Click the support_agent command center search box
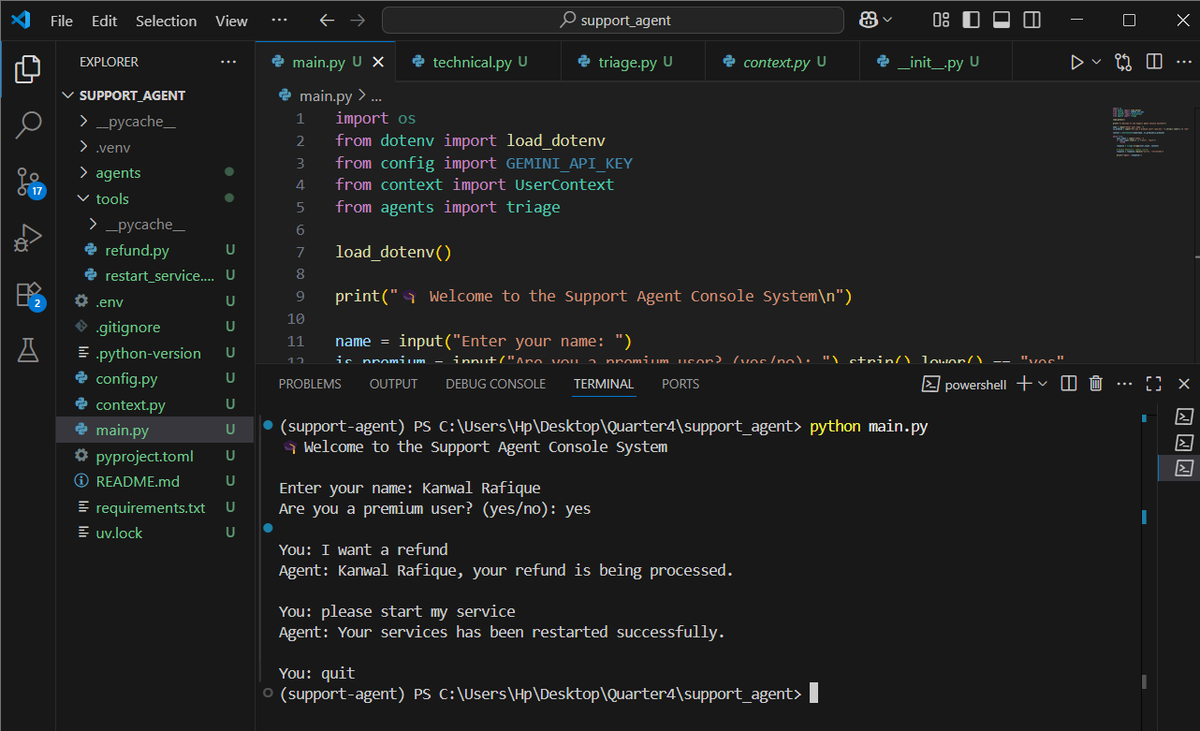 (614, 20)
